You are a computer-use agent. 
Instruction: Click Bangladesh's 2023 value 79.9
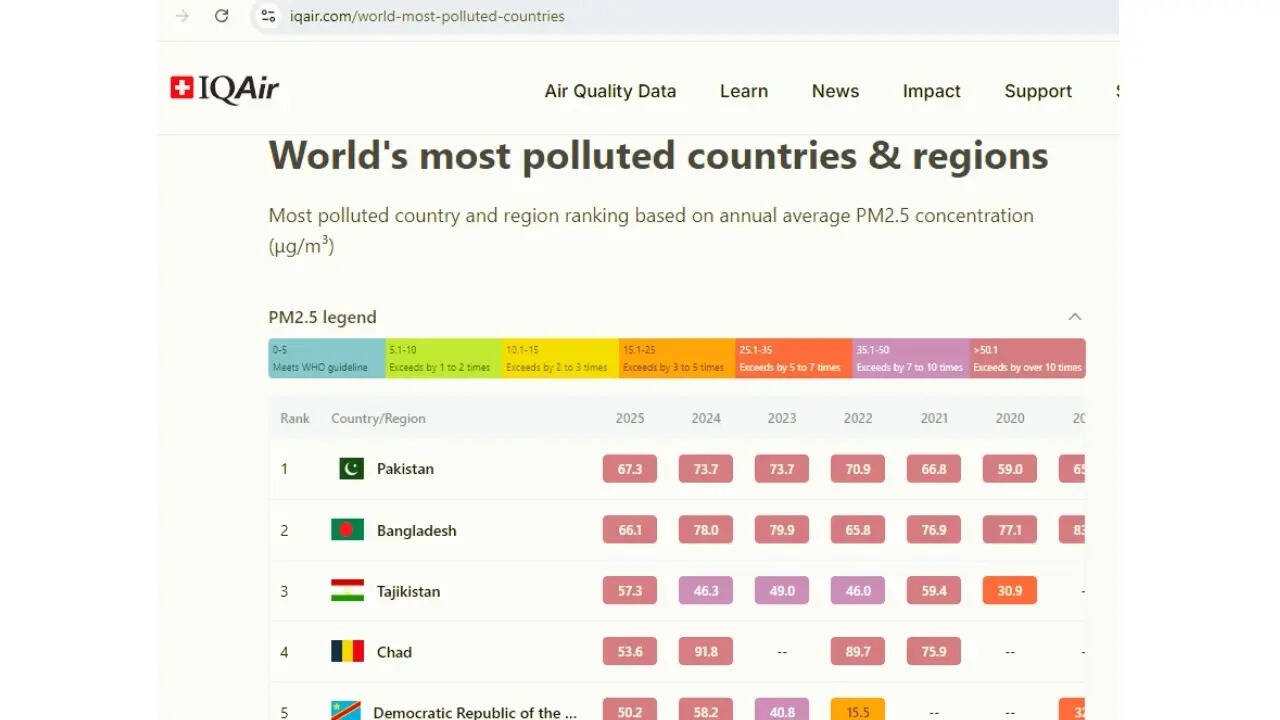click(782, 530)
